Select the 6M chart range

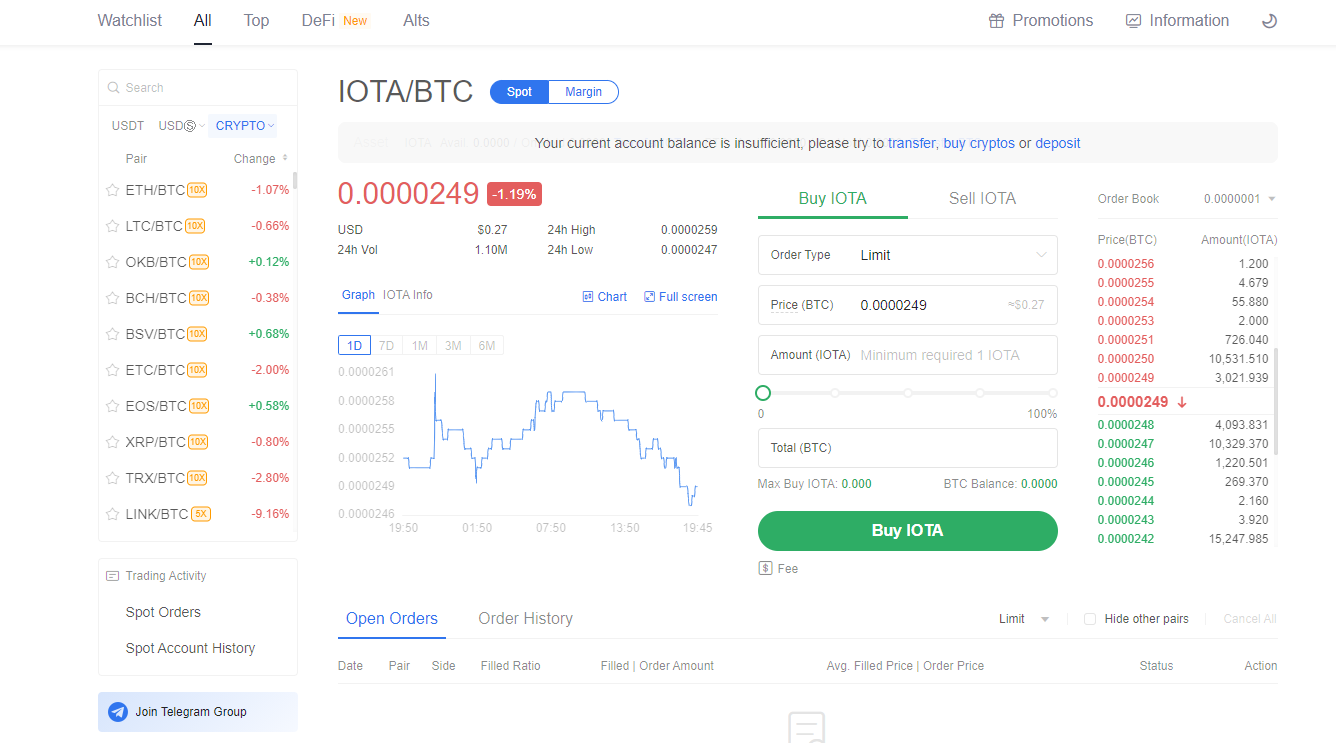point(487,346)
